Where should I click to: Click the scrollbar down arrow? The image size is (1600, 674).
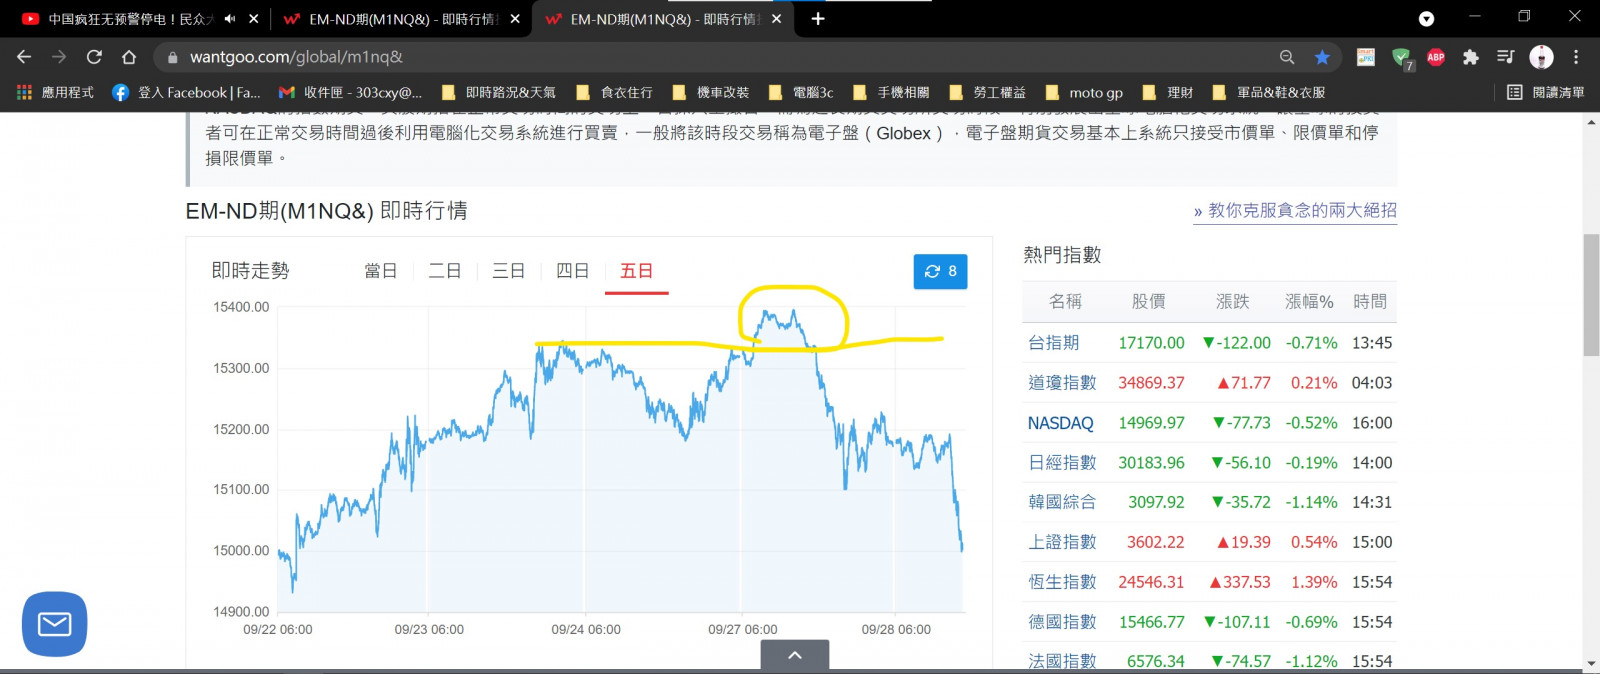point(1591,663)
